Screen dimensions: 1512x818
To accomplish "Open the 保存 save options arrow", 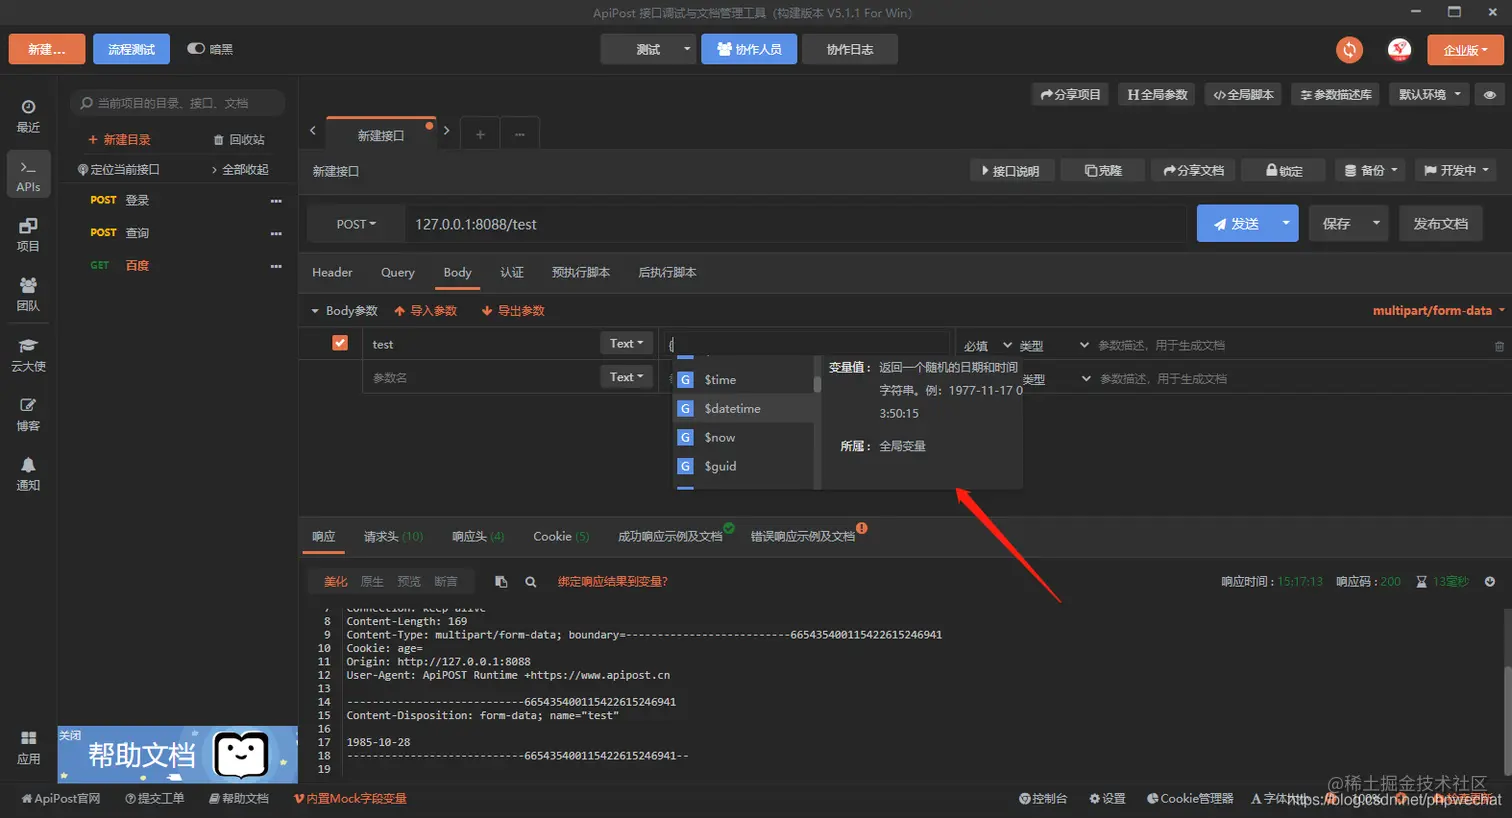I will click(1376, 223).
